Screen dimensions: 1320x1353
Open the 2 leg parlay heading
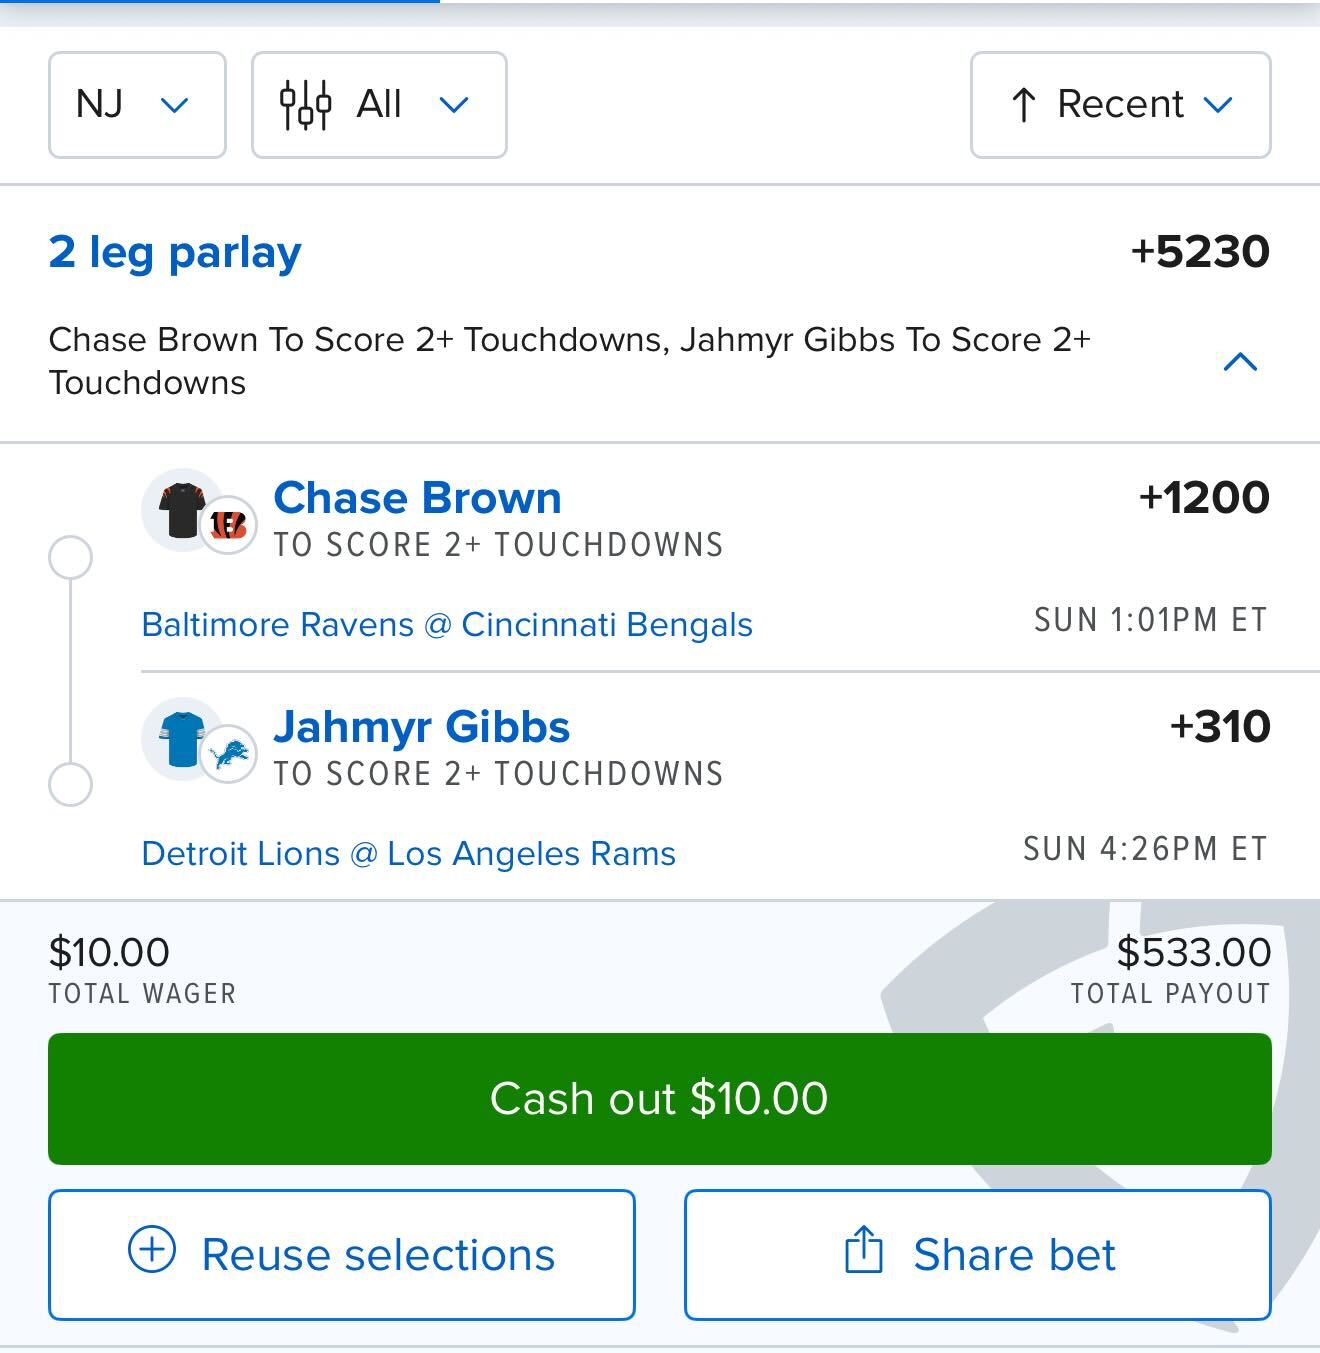tap(175, 252)
